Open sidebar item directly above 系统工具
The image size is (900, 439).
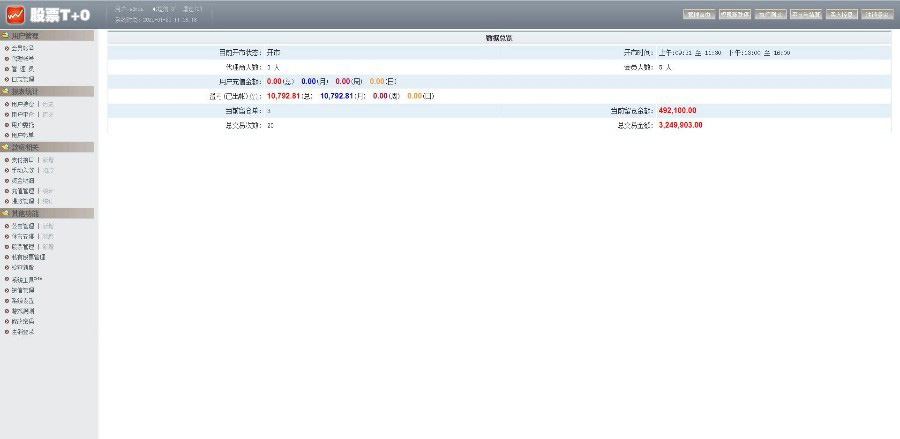(23, 267)
